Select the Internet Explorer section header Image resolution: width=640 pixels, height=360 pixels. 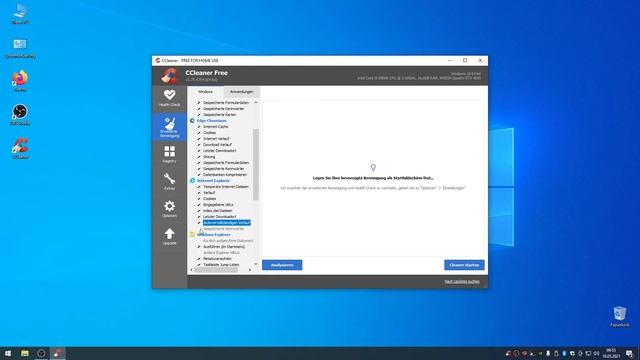(x=213, y=180)
